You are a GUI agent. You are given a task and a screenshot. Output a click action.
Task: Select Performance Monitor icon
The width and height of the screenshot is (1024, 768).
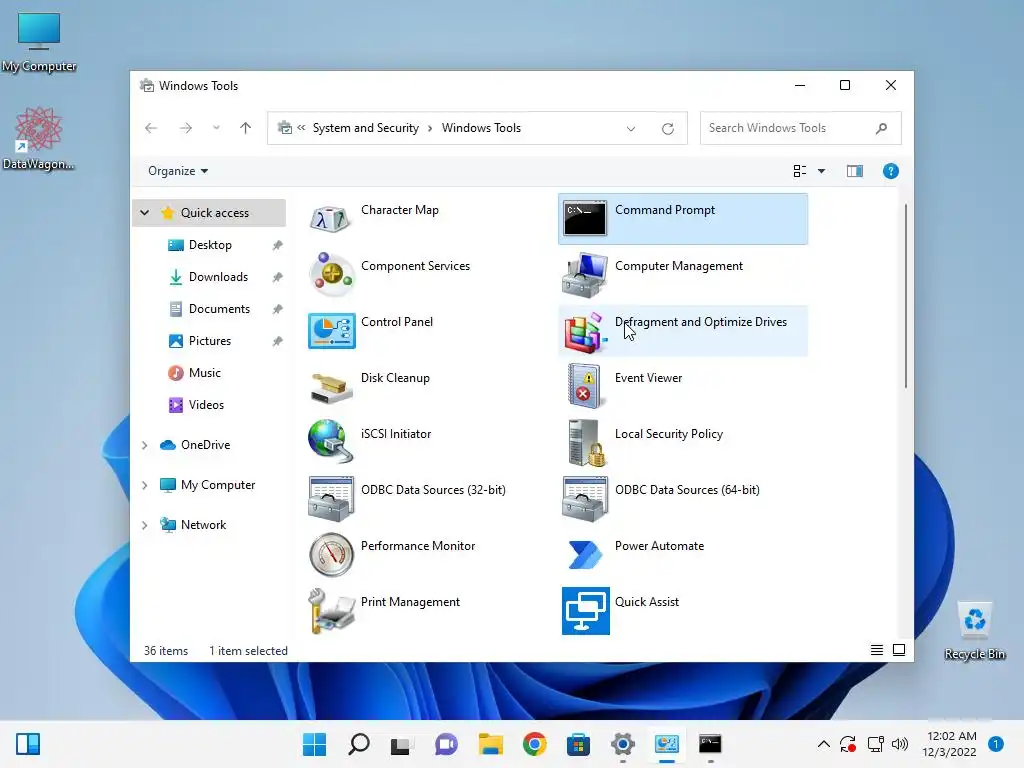pos(331,554)
